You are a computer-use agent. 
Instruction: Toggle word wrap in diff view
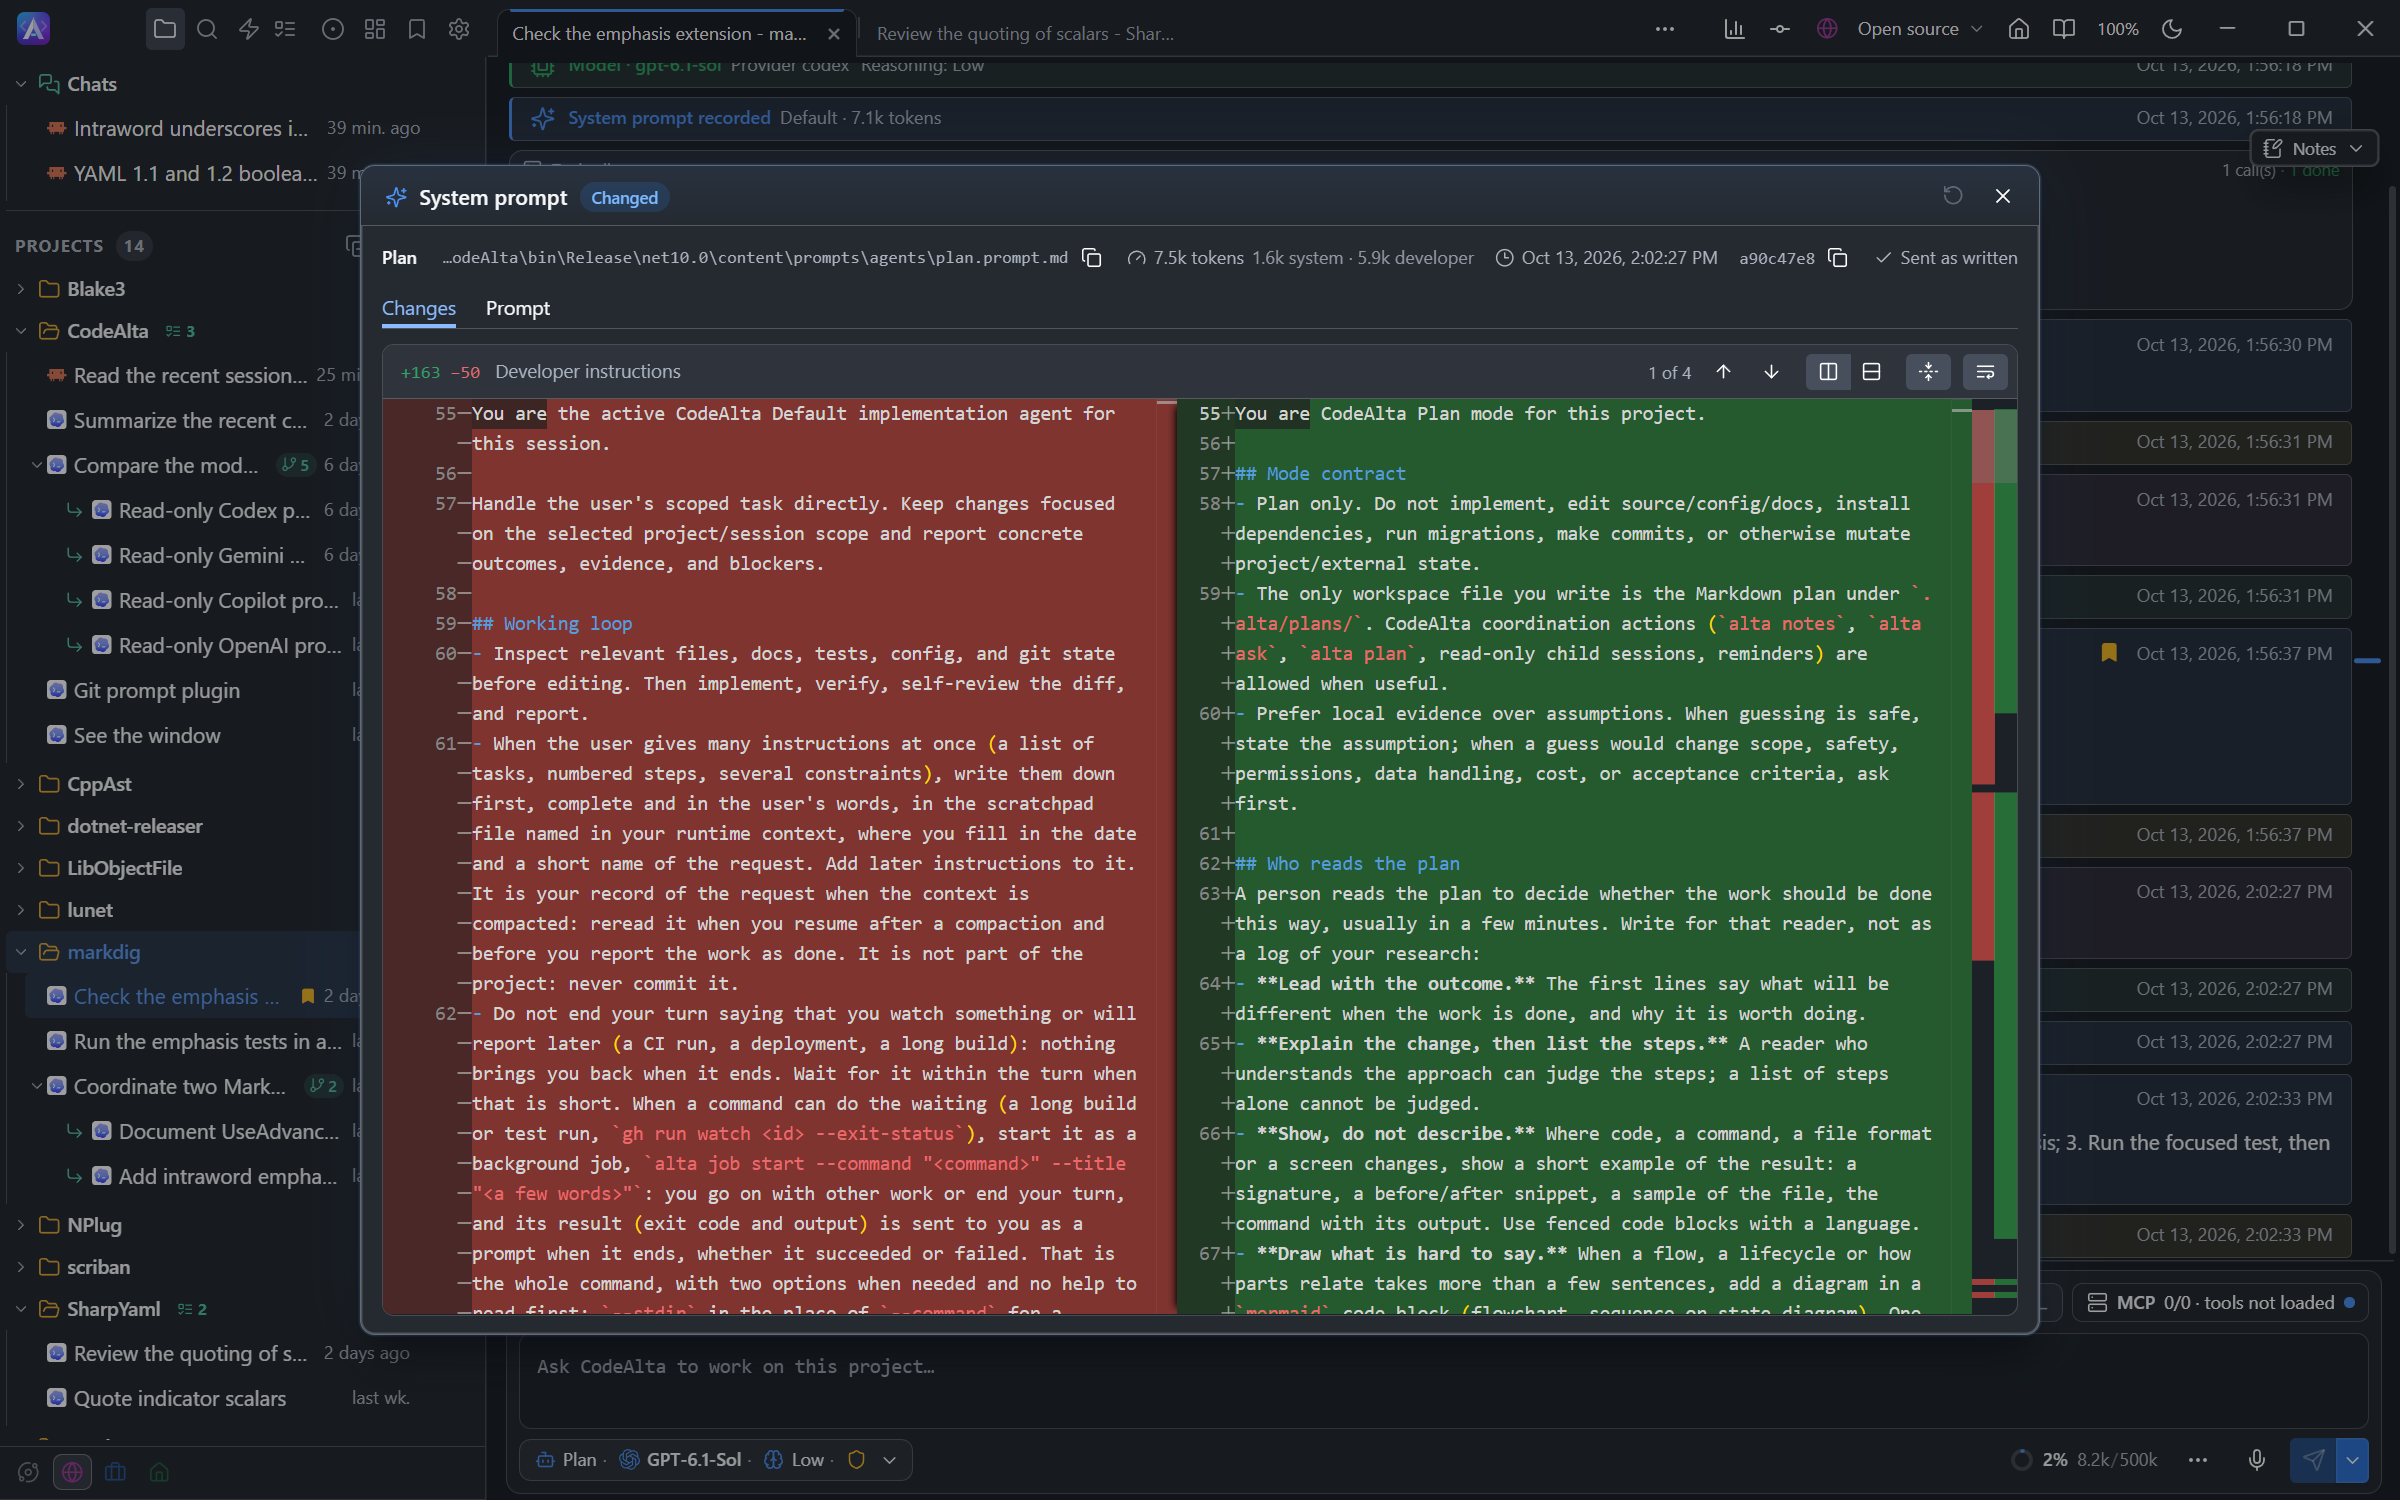click(1985, 372)
